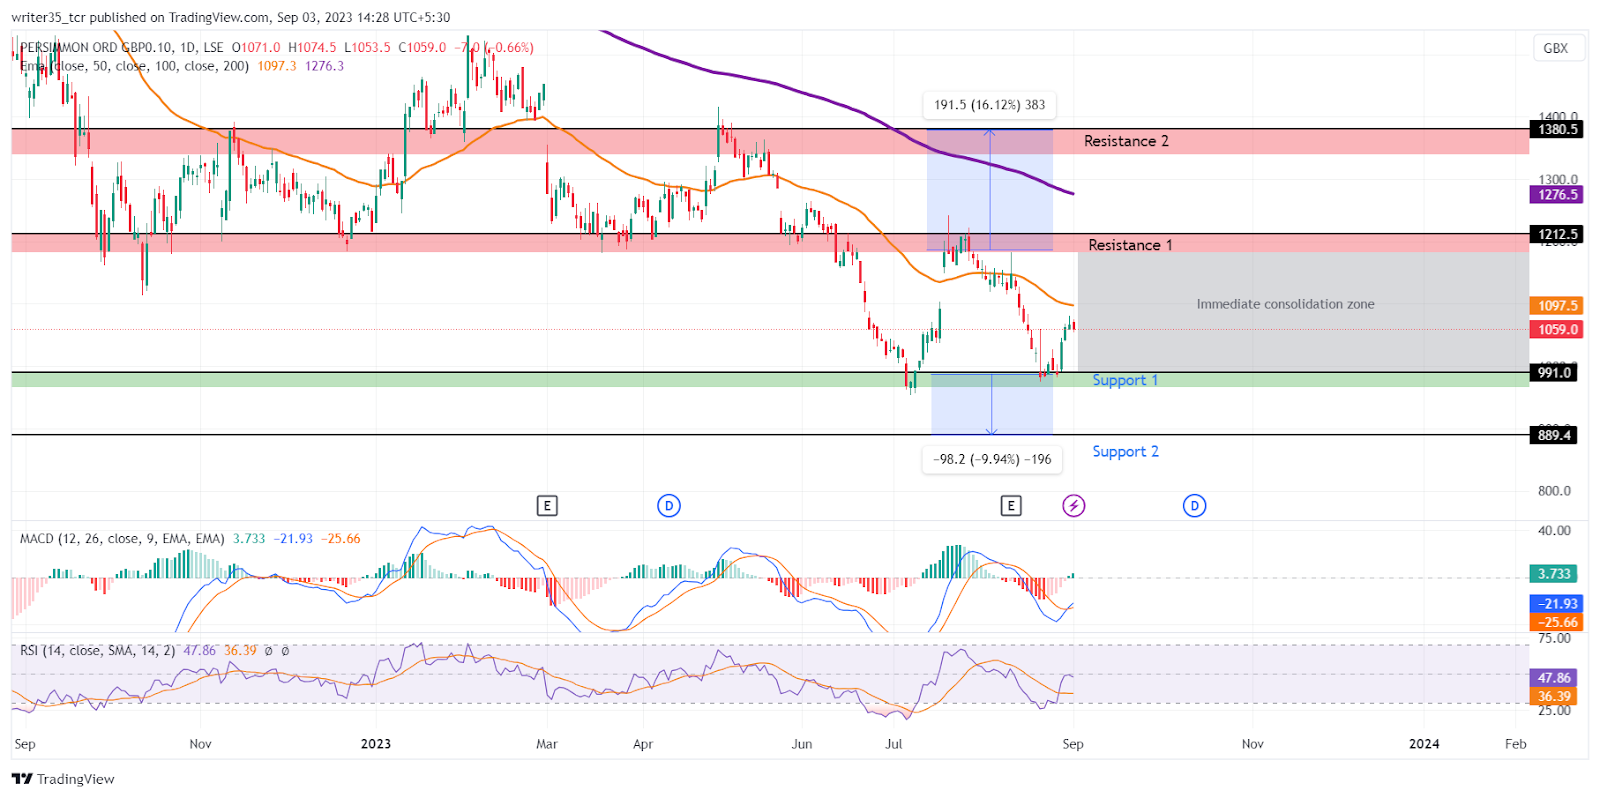1600x798 pixels.
Task: Open the earnings E marker near August
Action: tap(1011, 506)
